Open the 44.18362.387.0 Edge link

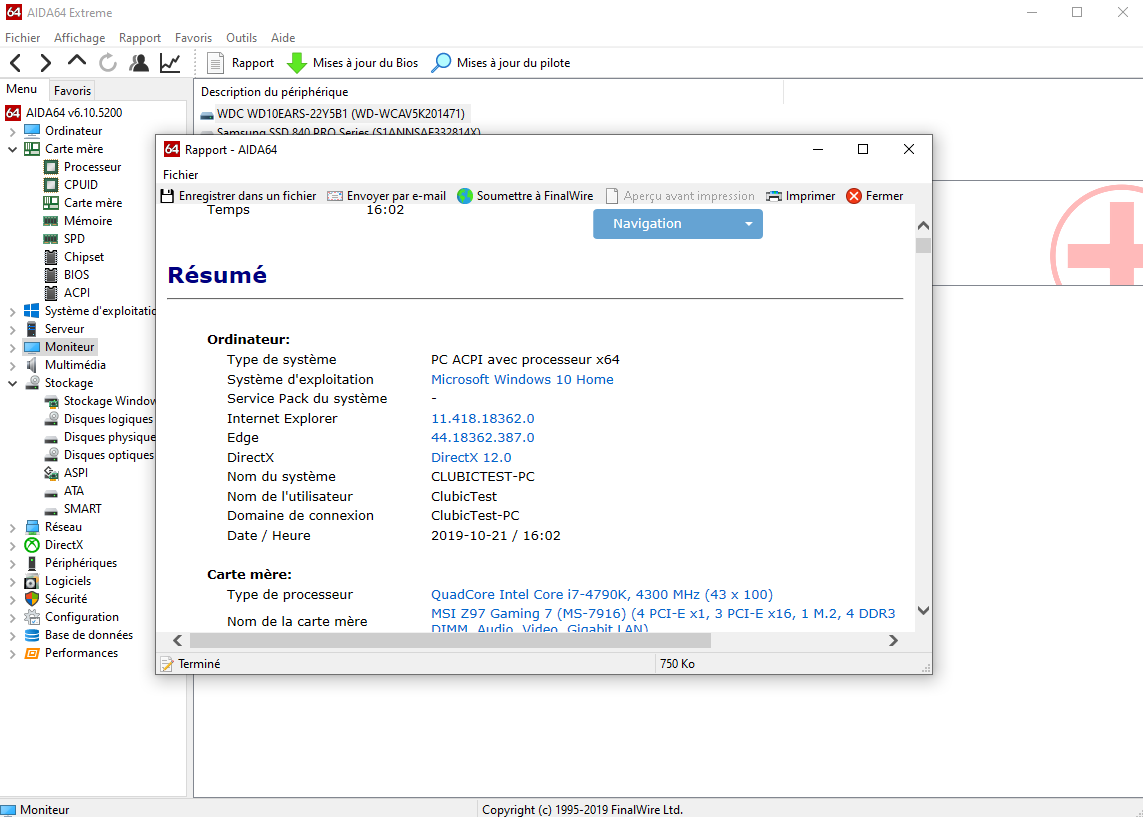pyautogui.click(x=483, y=438)
